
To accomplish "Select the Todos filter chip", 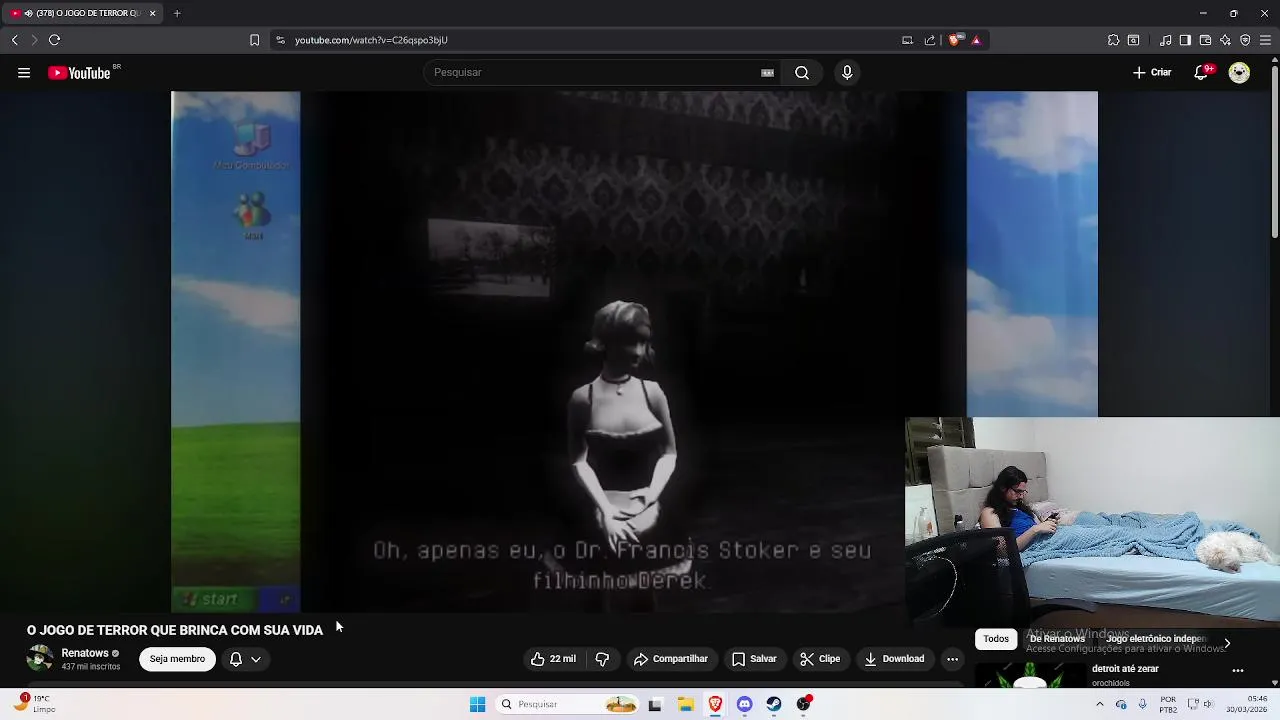I will click(996, 639).
